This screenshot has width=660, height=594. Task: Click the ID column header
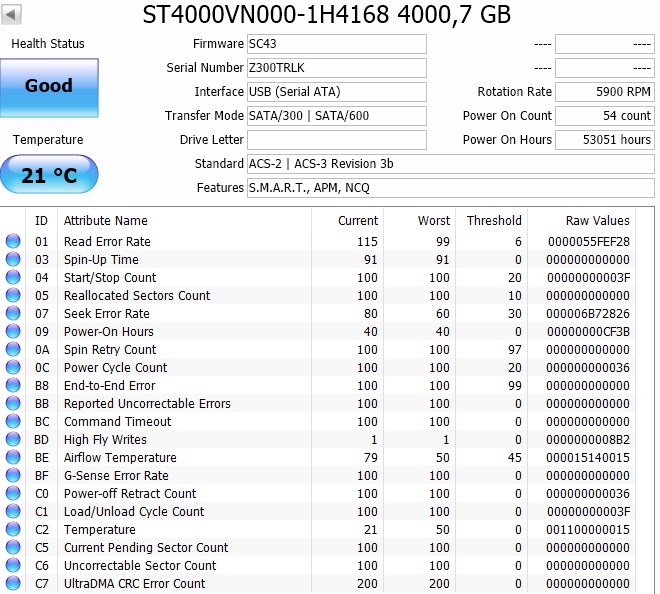point(41,221)
